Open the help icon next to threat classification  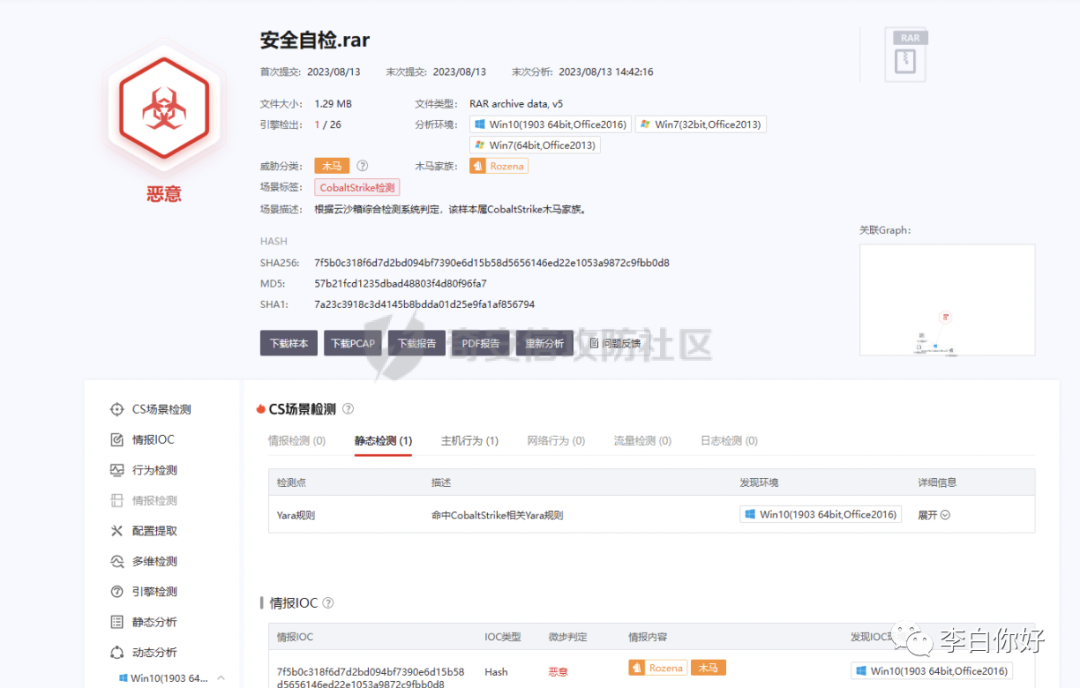(x=362, y=166)
